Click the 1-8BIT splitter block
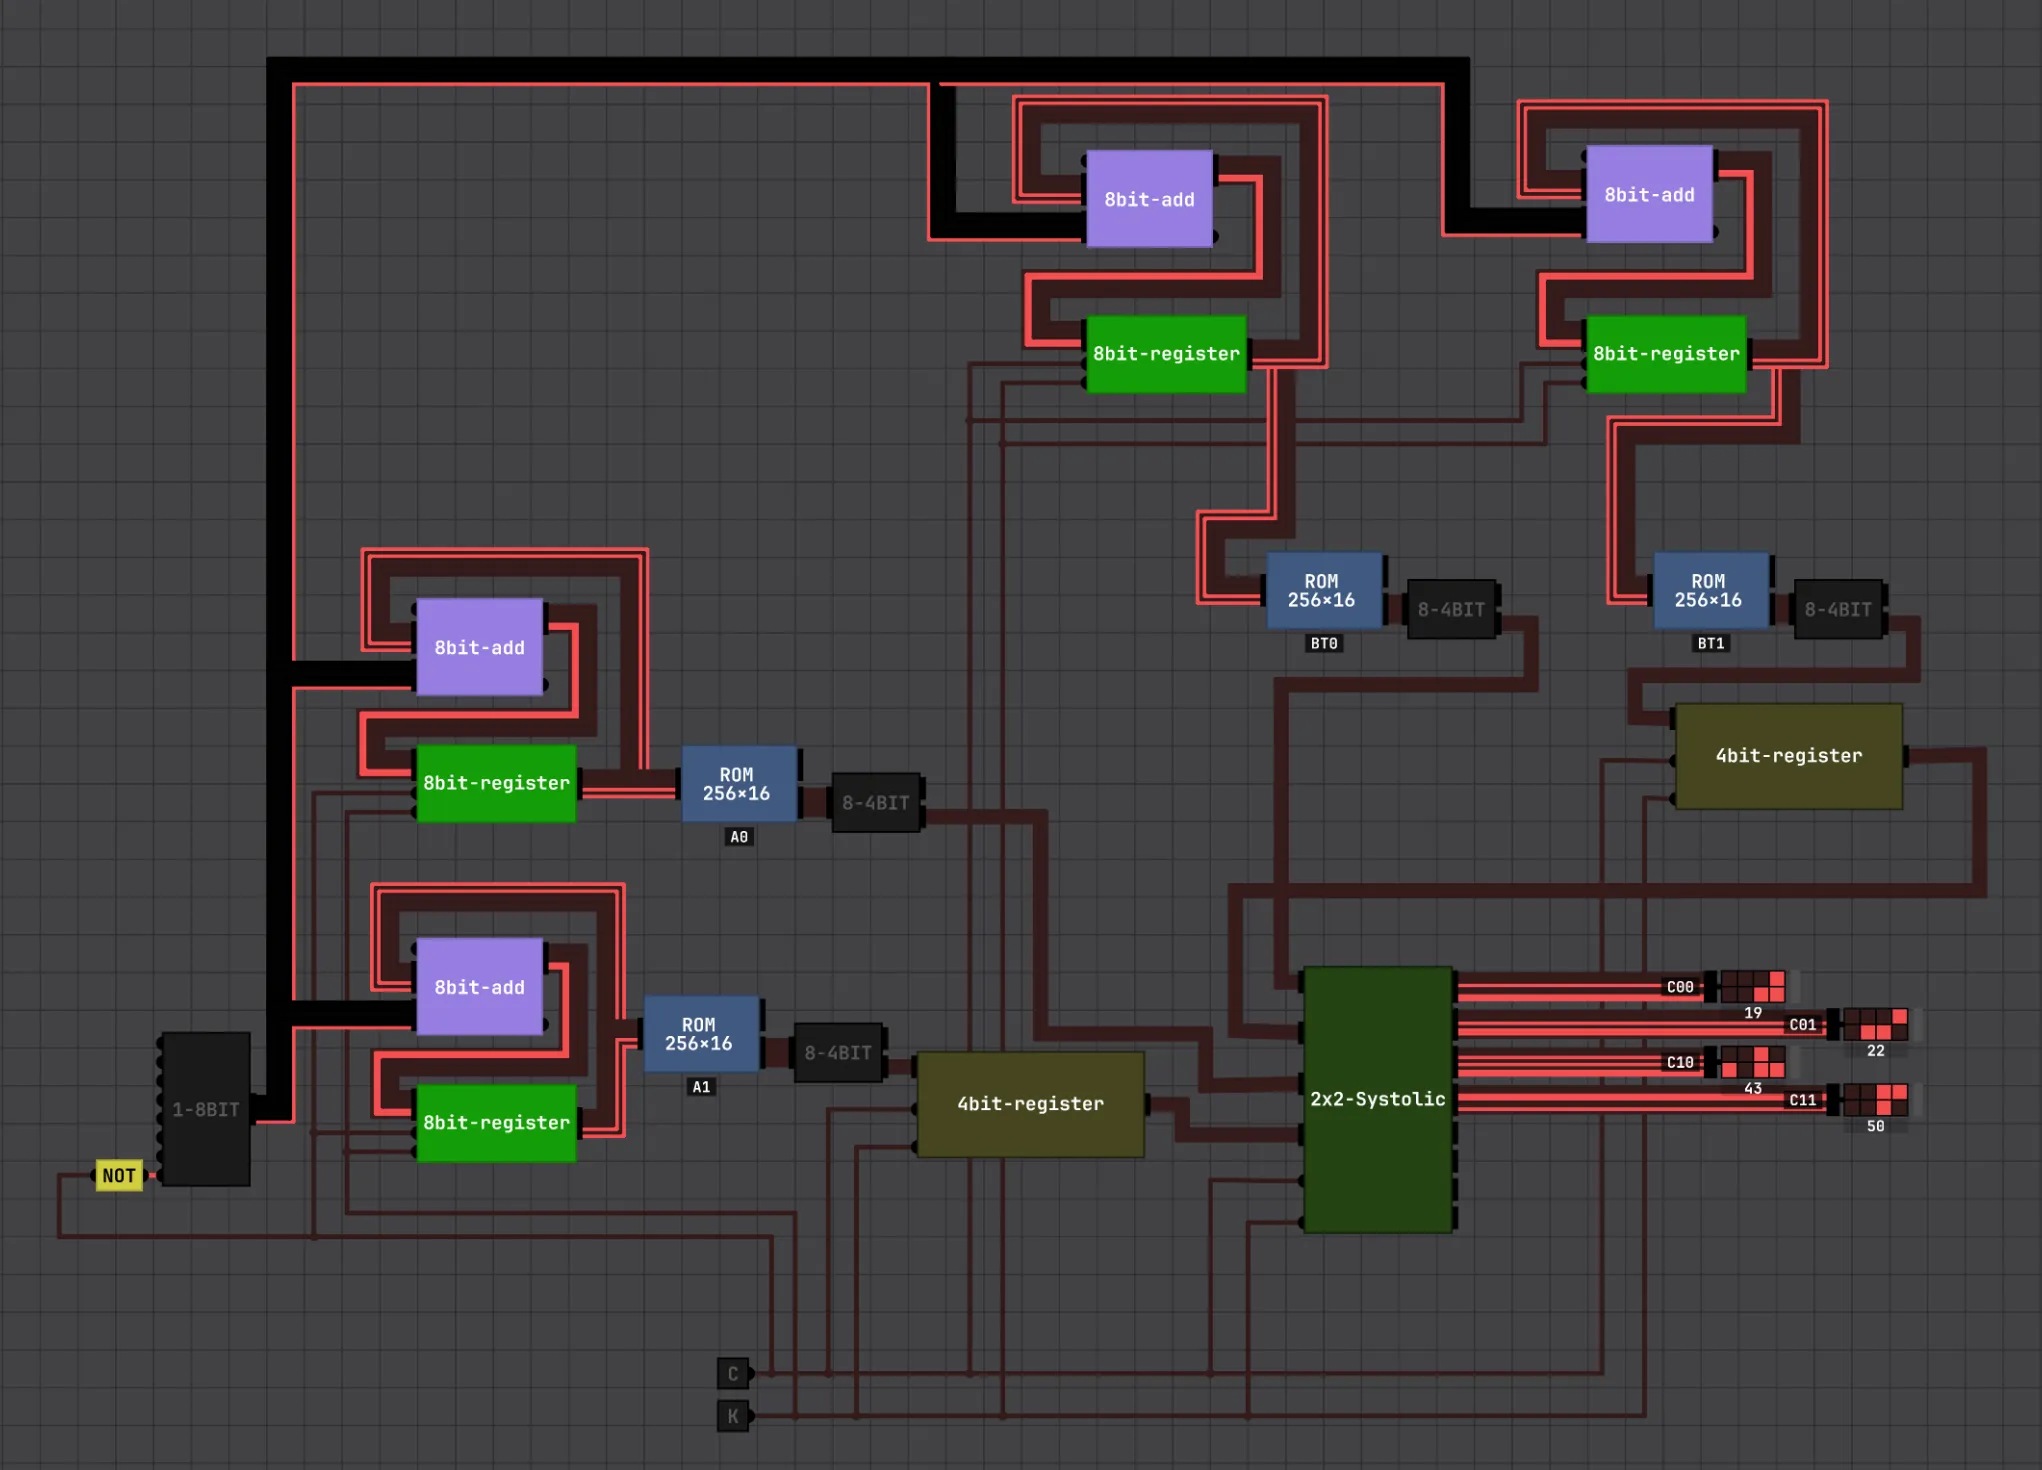The height and width of the screenshot is (1470, 2042). pos(206,1109)
